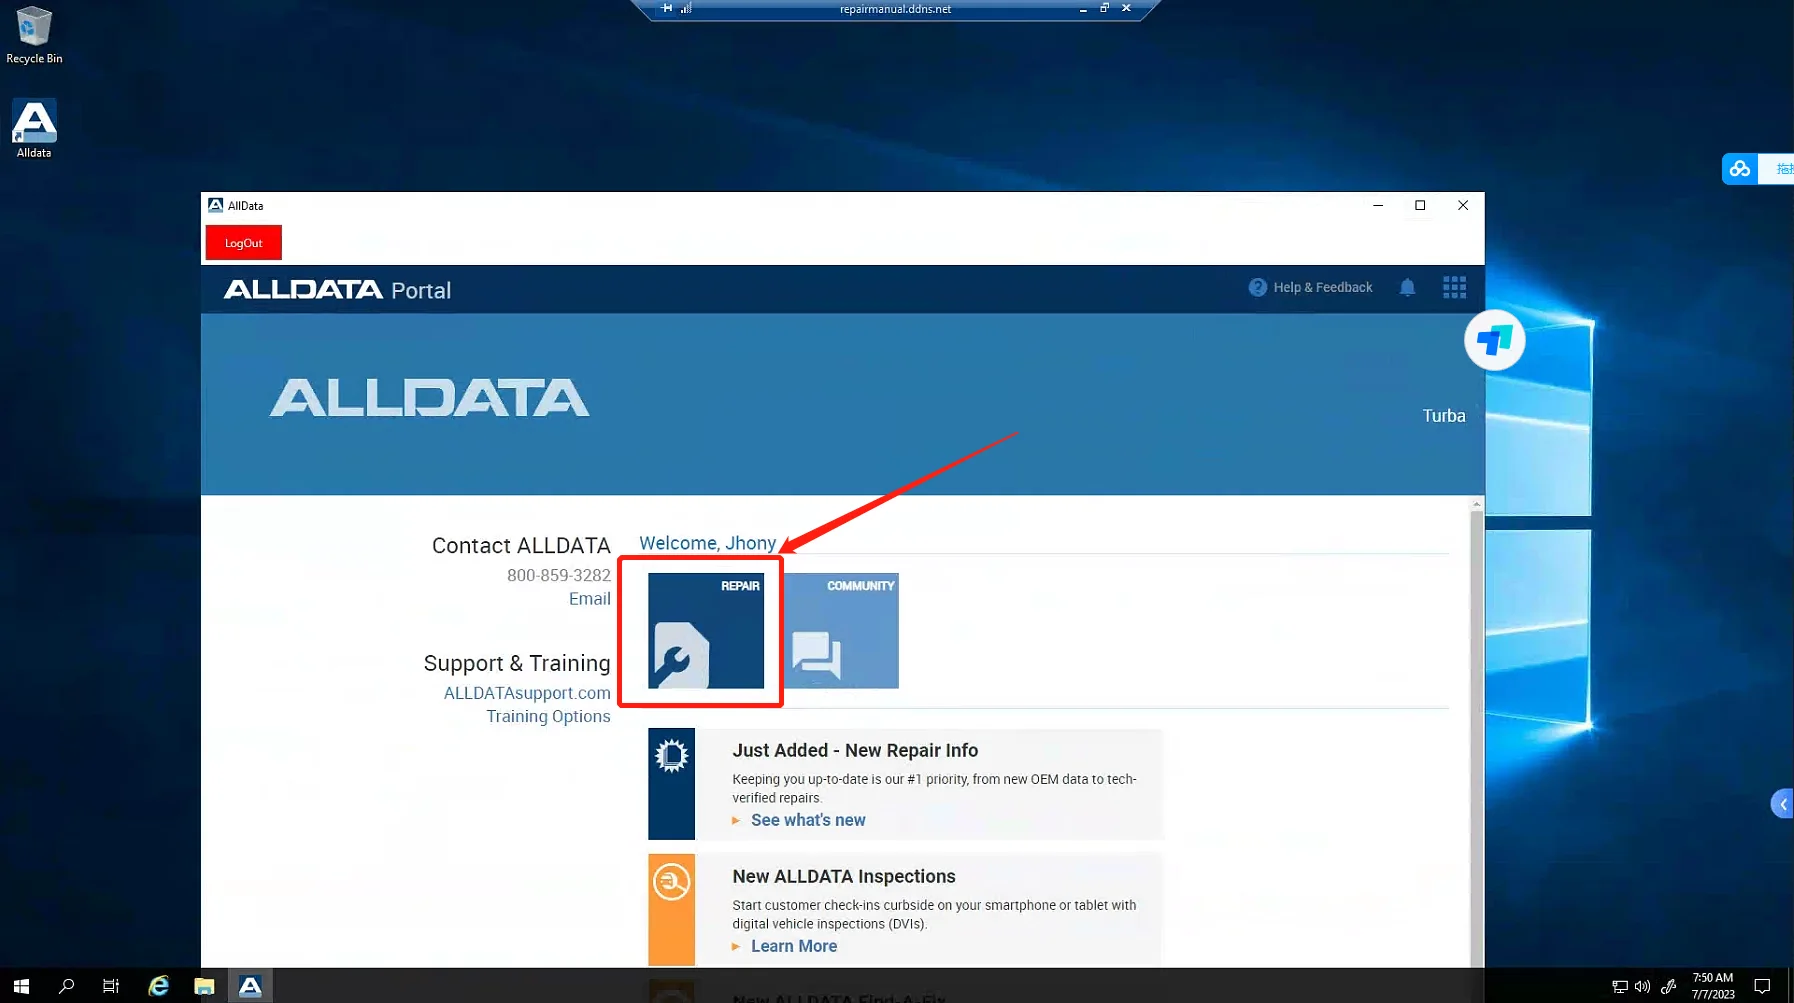1794x1003 pixels.
Task: Open the COMMUNITY tile
Action: [x=841, y=630]
